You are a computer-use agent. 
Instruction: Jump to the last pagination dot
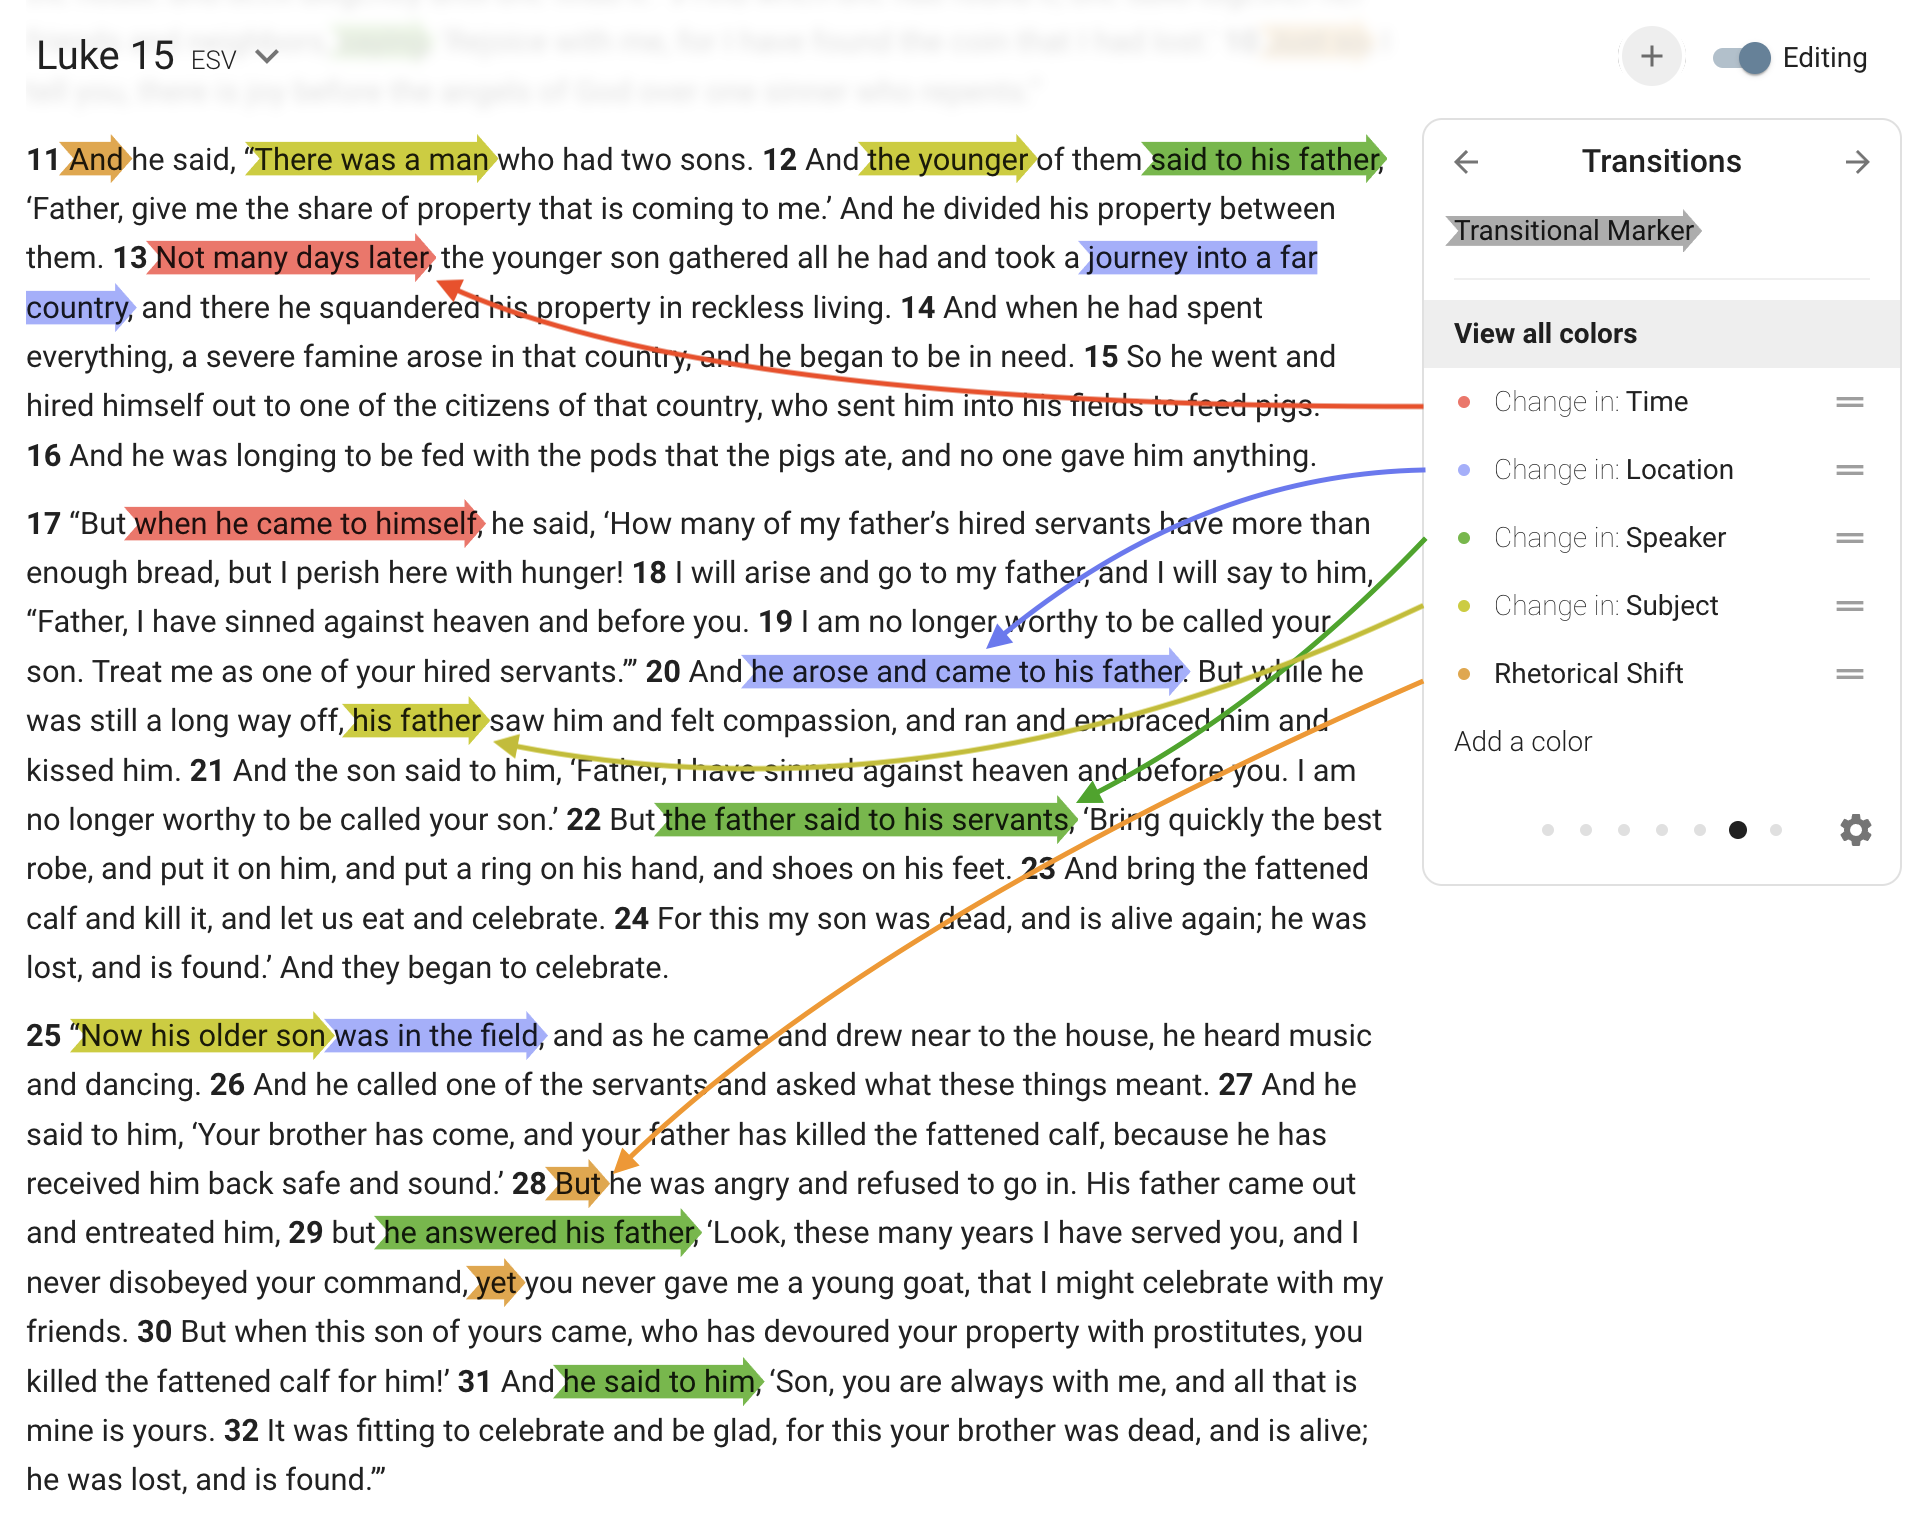click(1776, 830)
